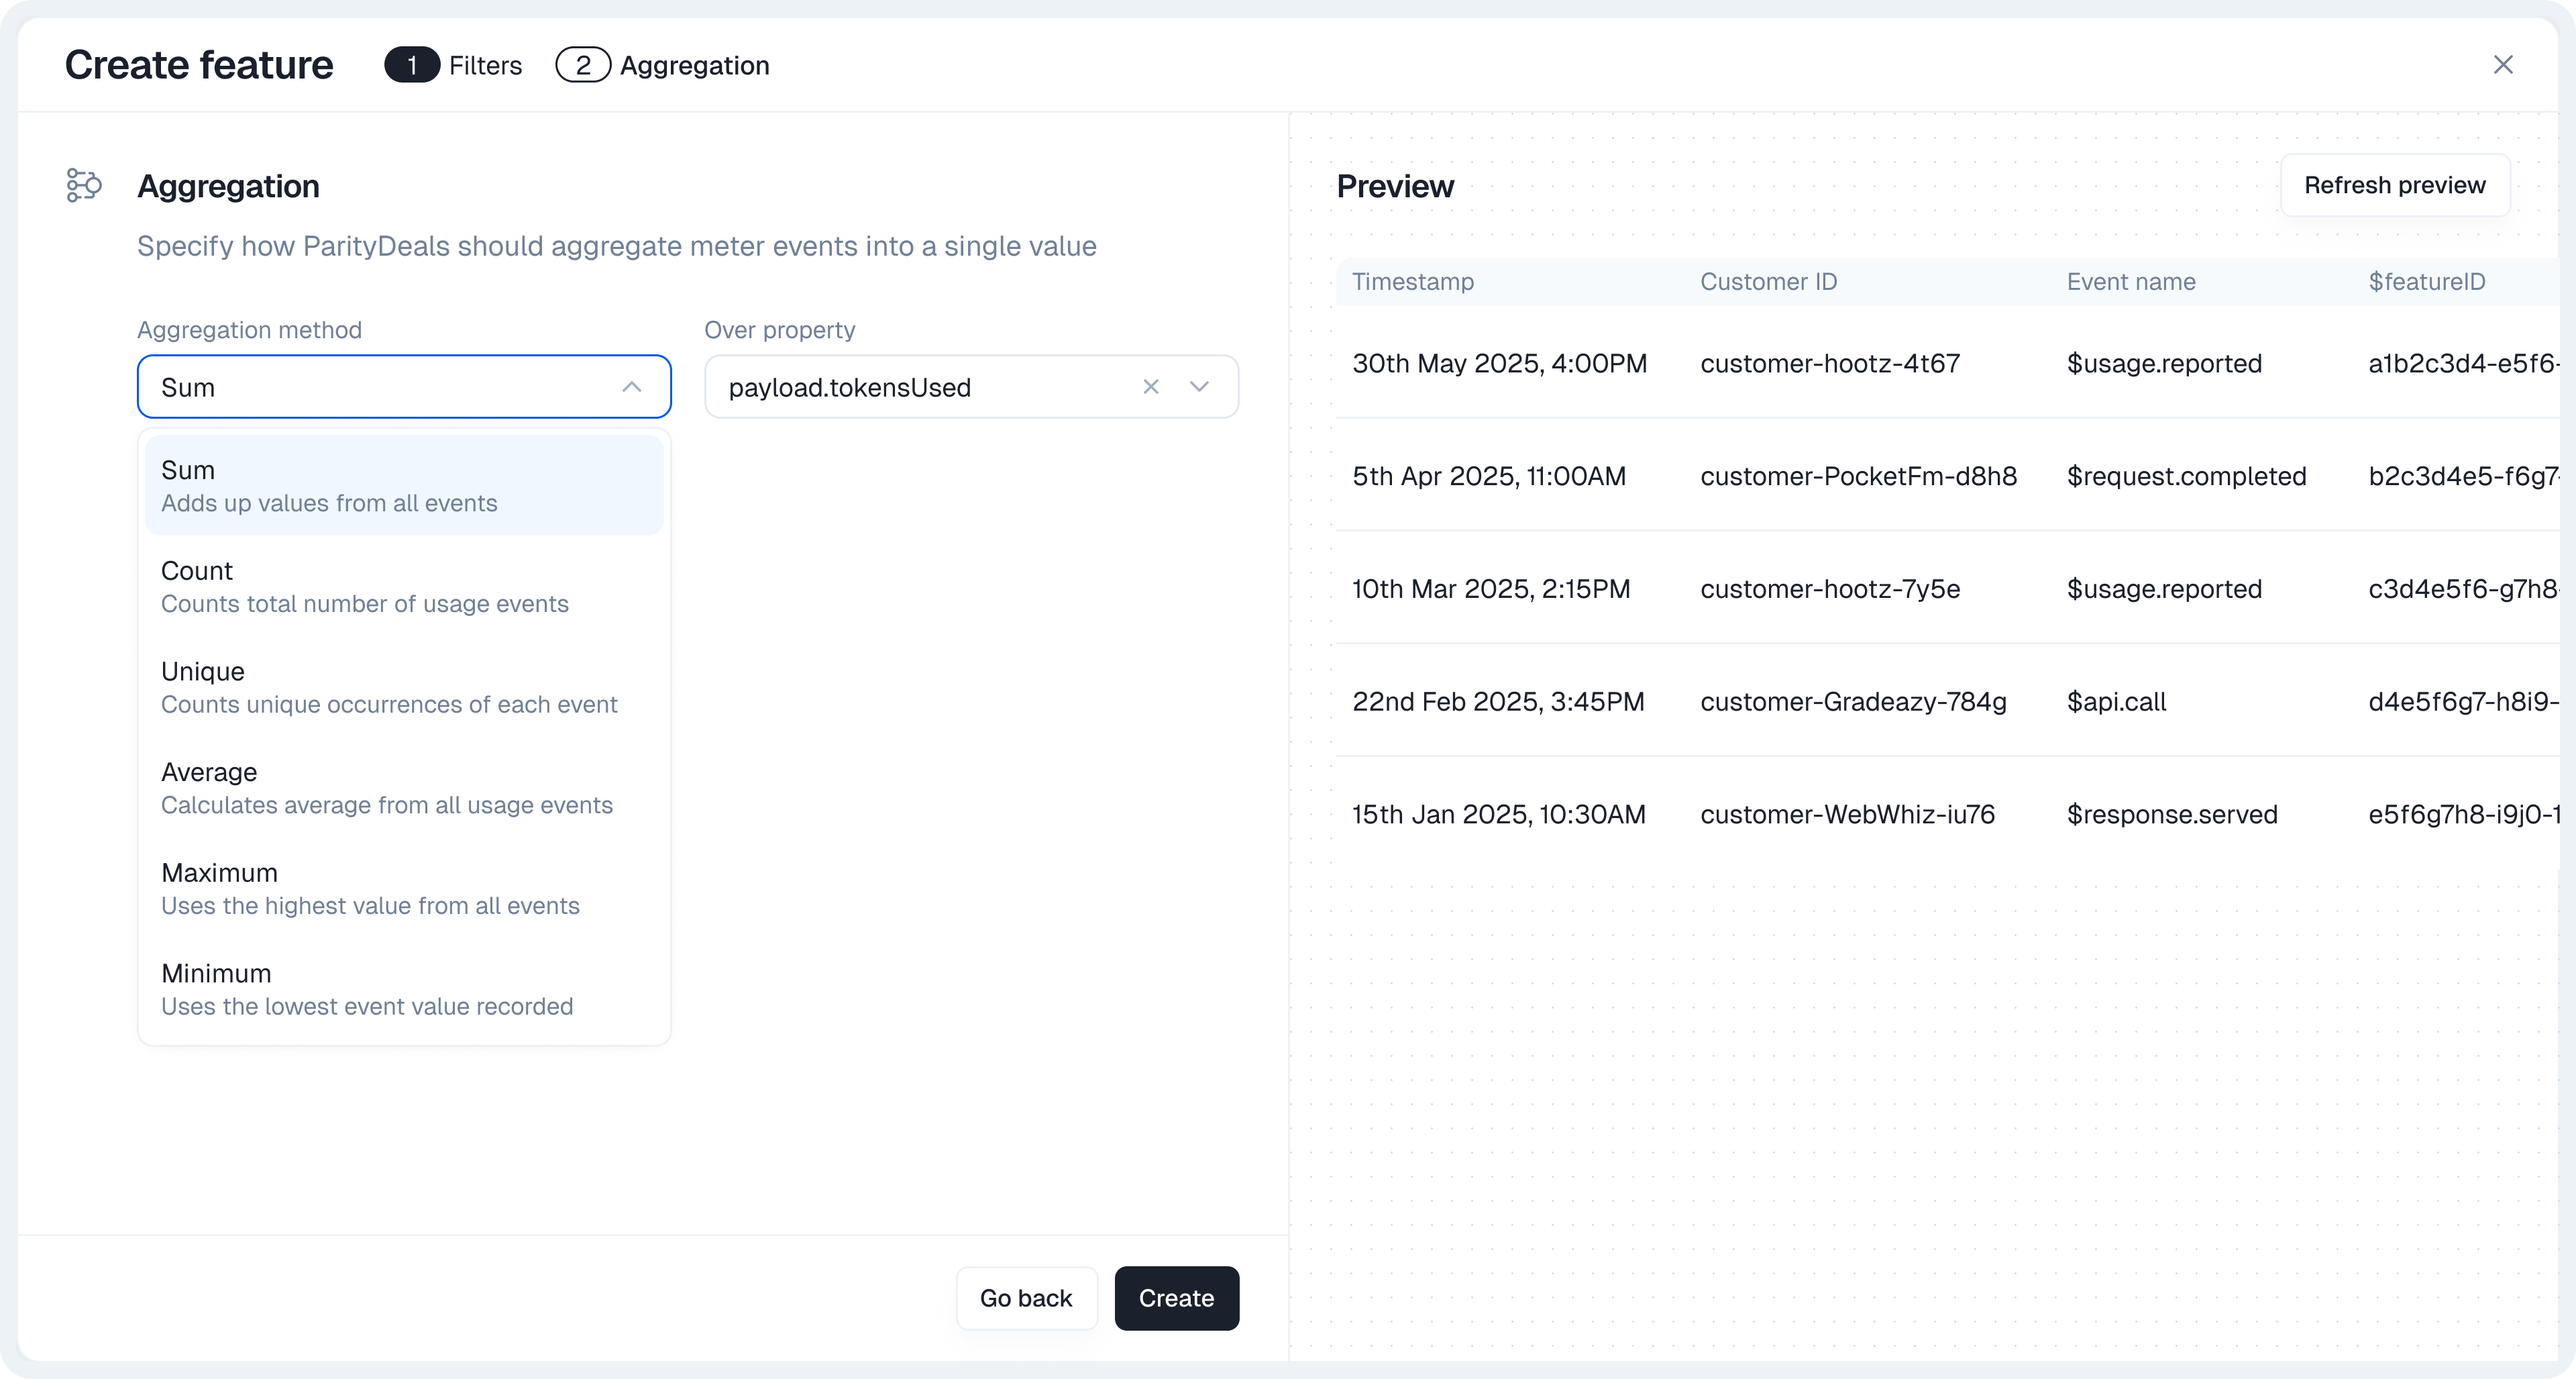The width and height of the screenshot is (2576, 1379).
Task: Select the Minimum aggregation option
Action: click(404, 989)
